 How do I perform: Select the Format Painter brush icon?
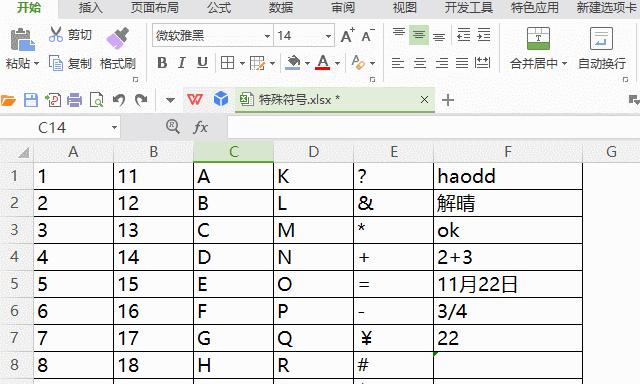[x=118, y=38]
